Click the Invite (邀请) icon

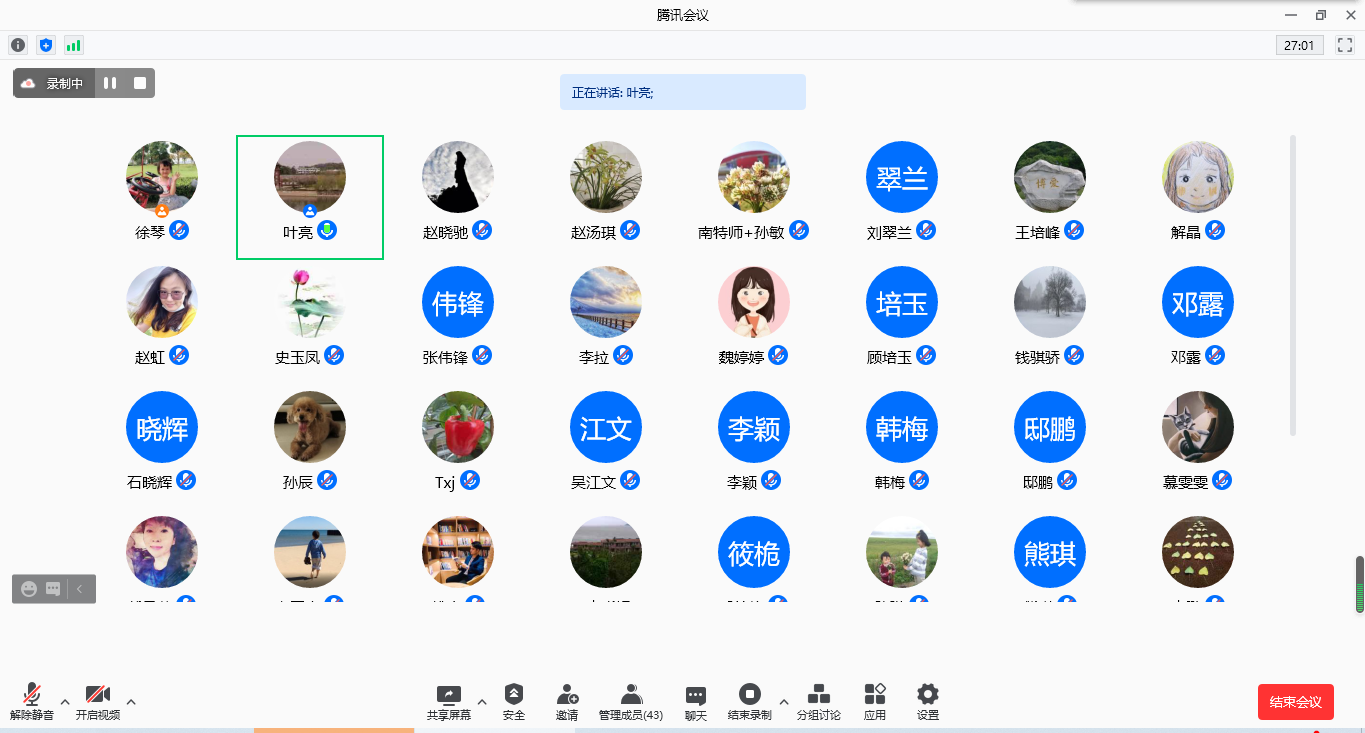[567, 701]
